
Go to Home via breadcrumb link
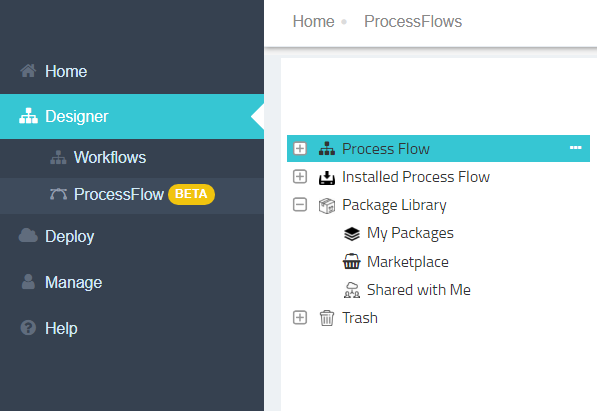pyautogui.click(x=313, y=21)
